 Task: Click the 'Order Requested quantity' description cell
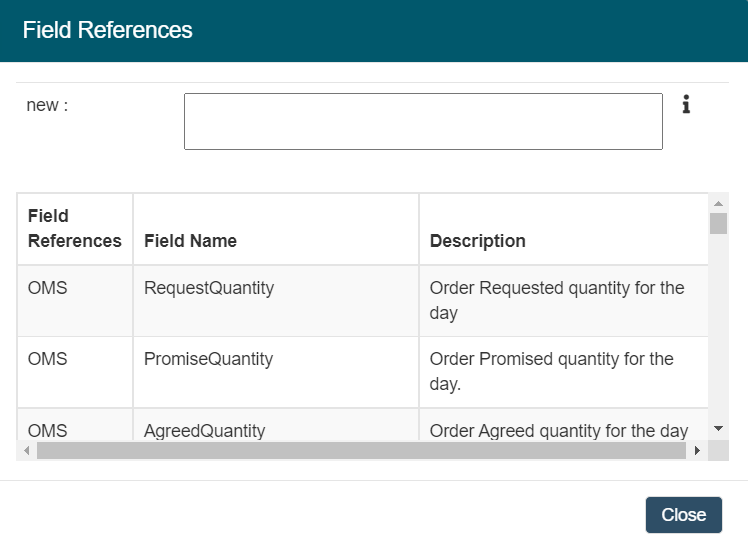point(557,300)
